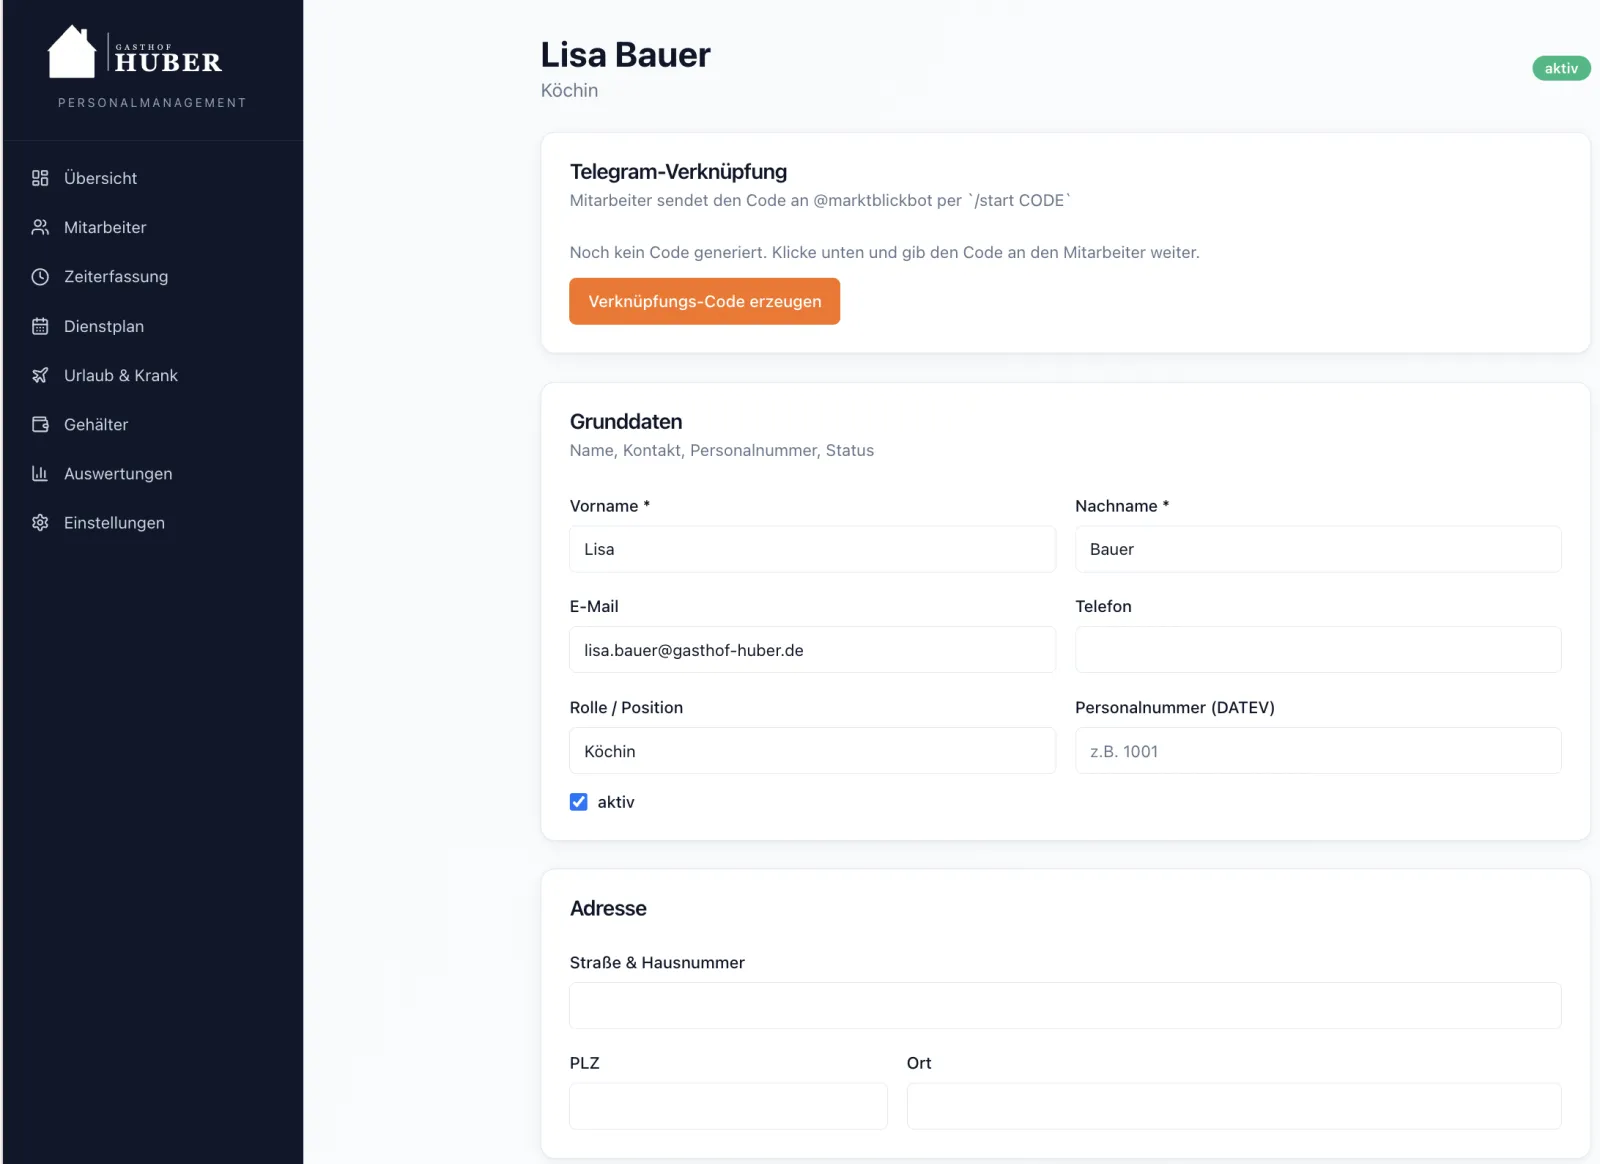This screenshot has height=1164, width=1600.
Task: Click the Straße & Hausnummer input
Action: [1065, 1006]
